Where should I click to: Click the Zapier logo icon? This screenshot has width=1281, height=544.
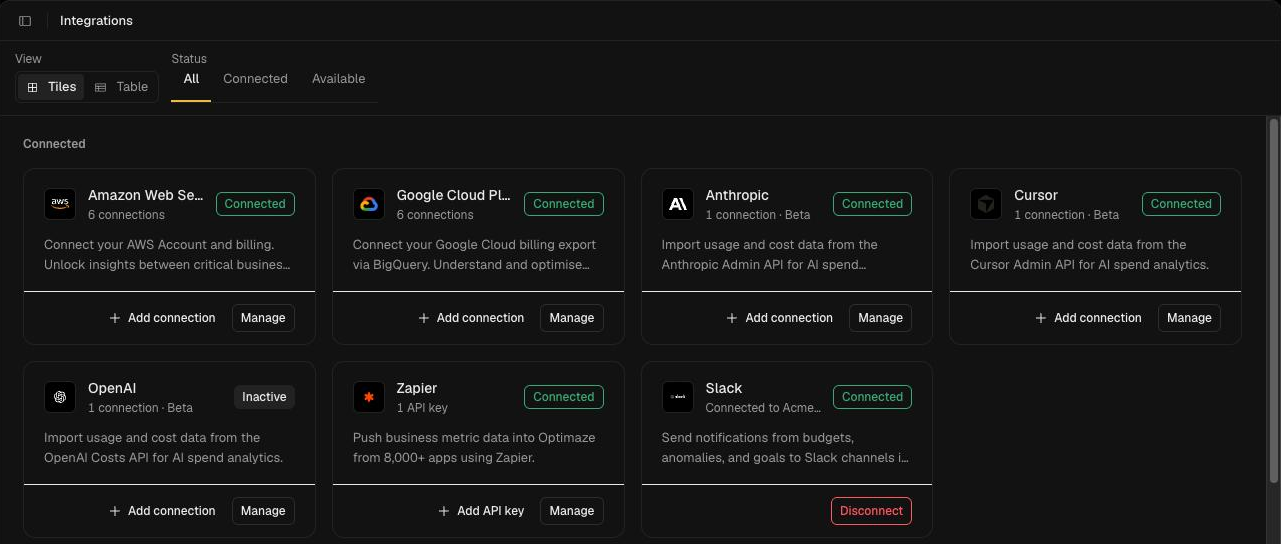[369, 397]
